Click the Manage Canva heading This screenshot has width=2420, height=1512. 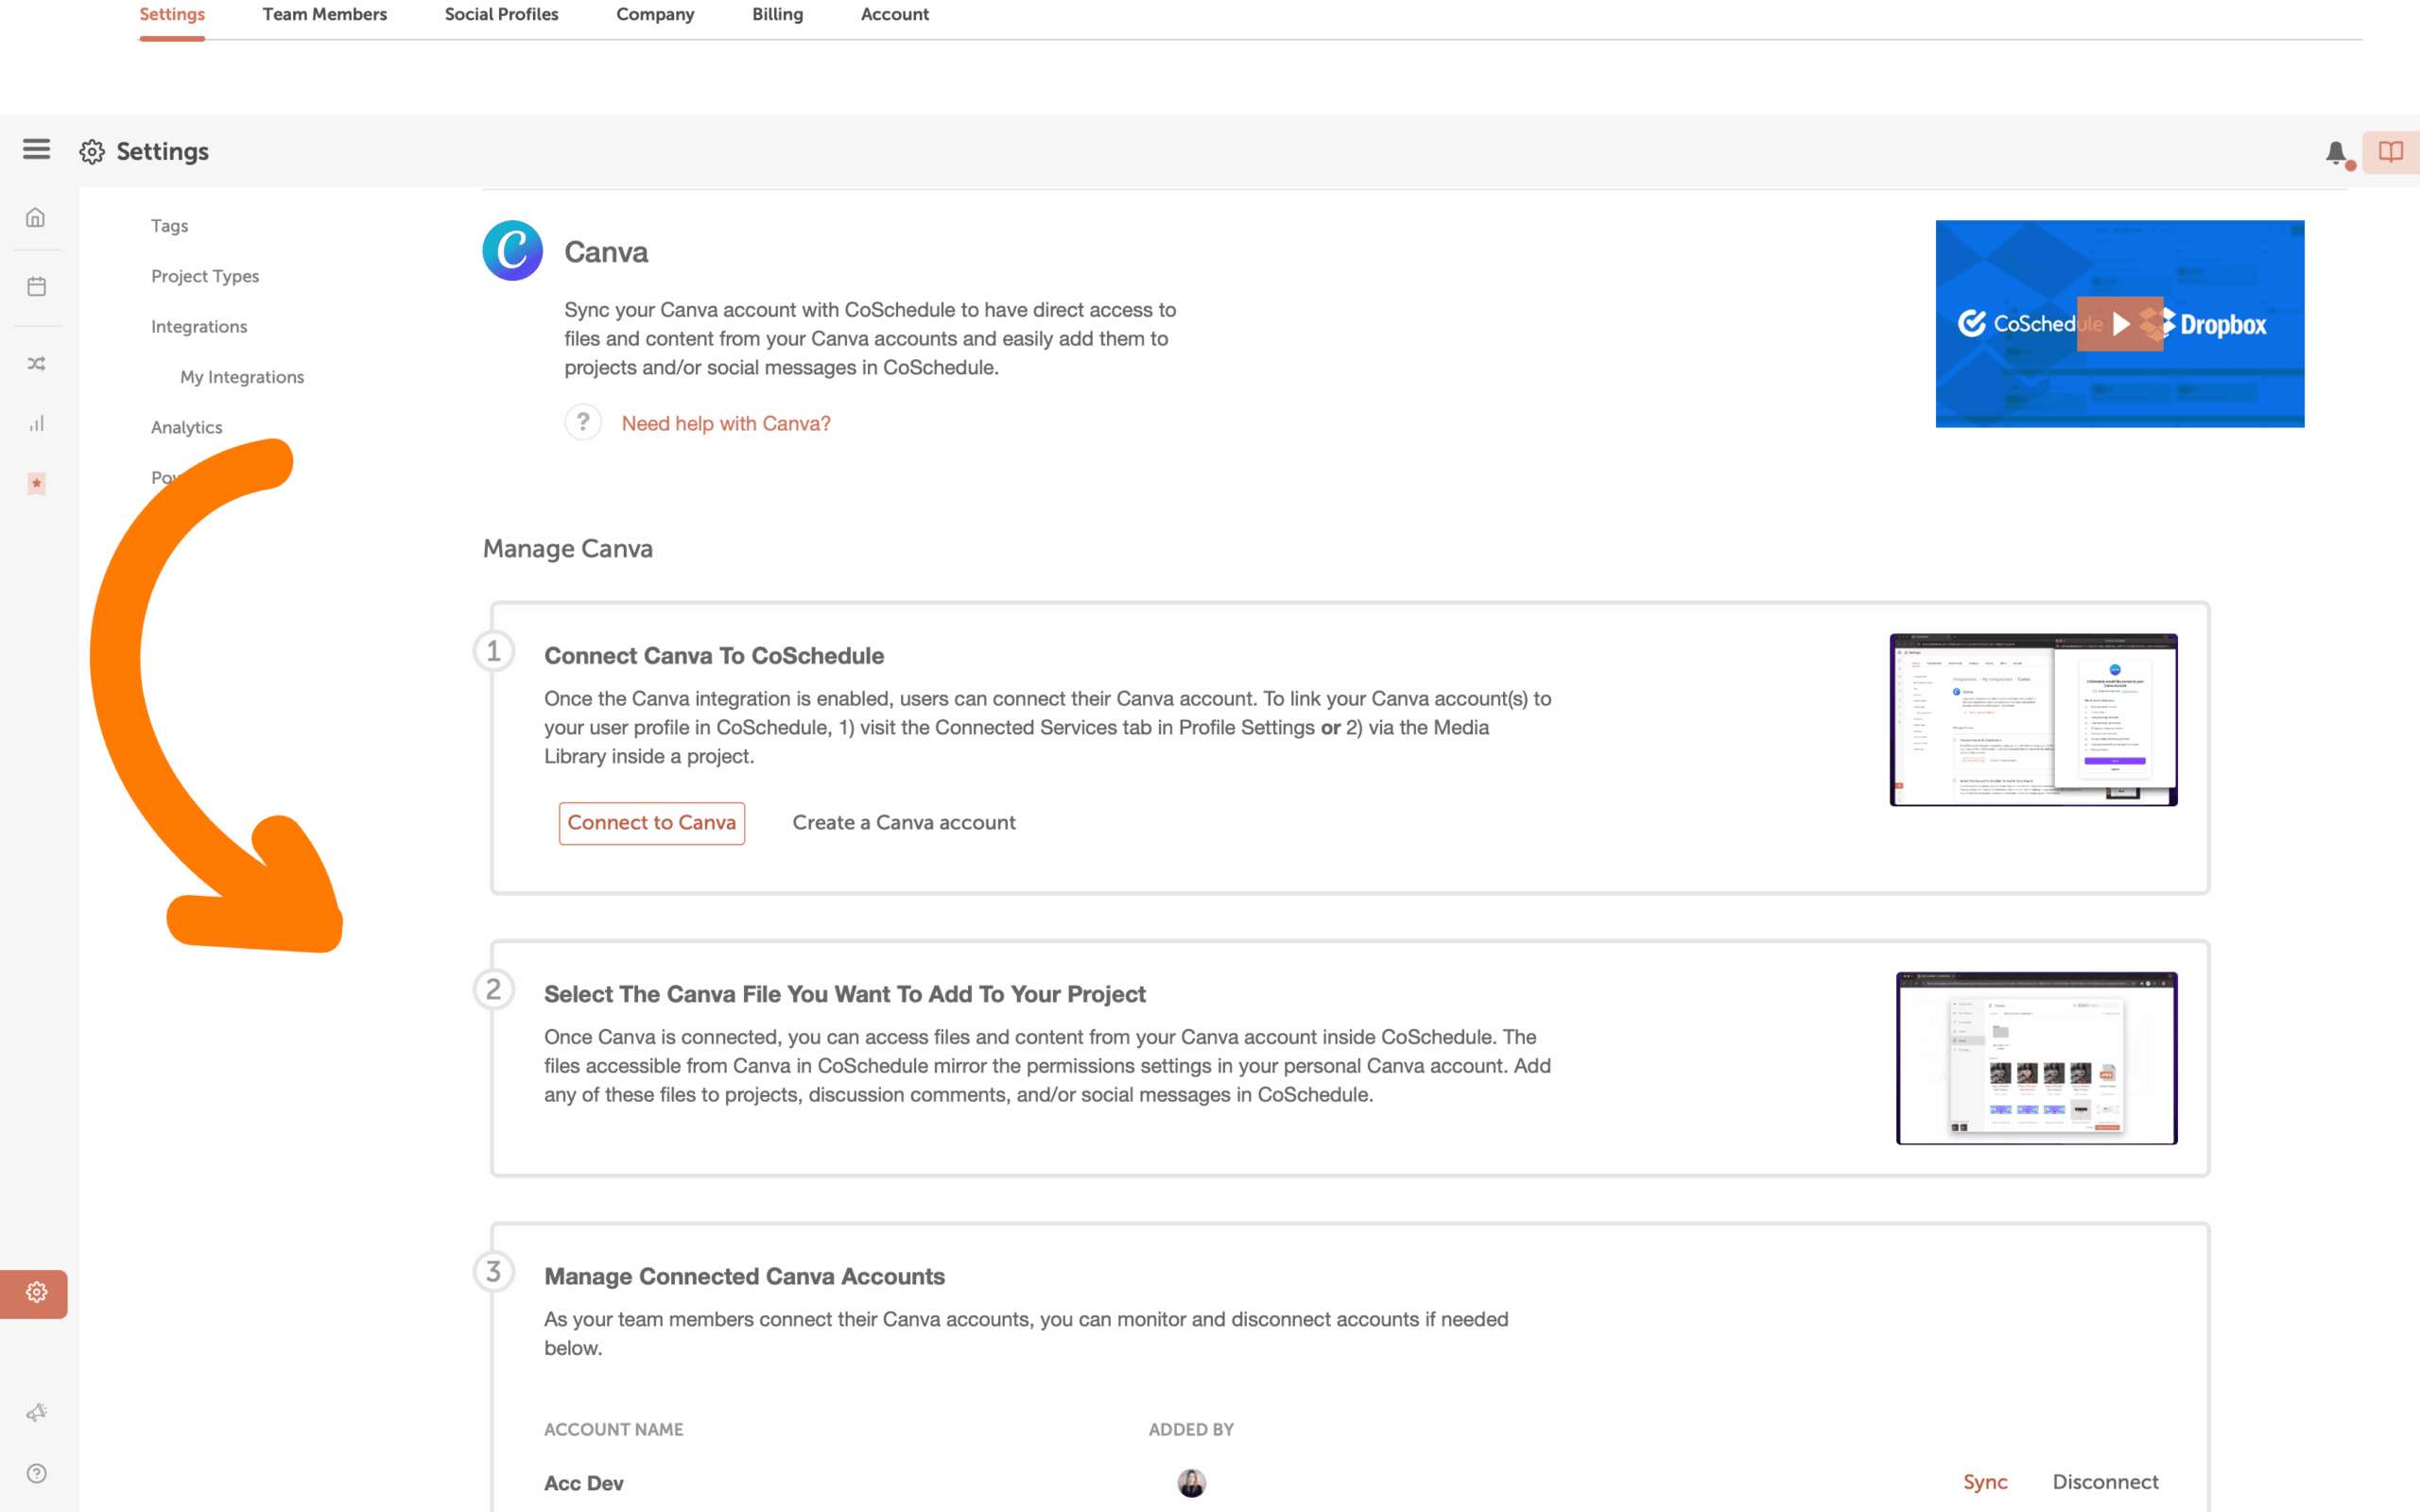[567, 549]
